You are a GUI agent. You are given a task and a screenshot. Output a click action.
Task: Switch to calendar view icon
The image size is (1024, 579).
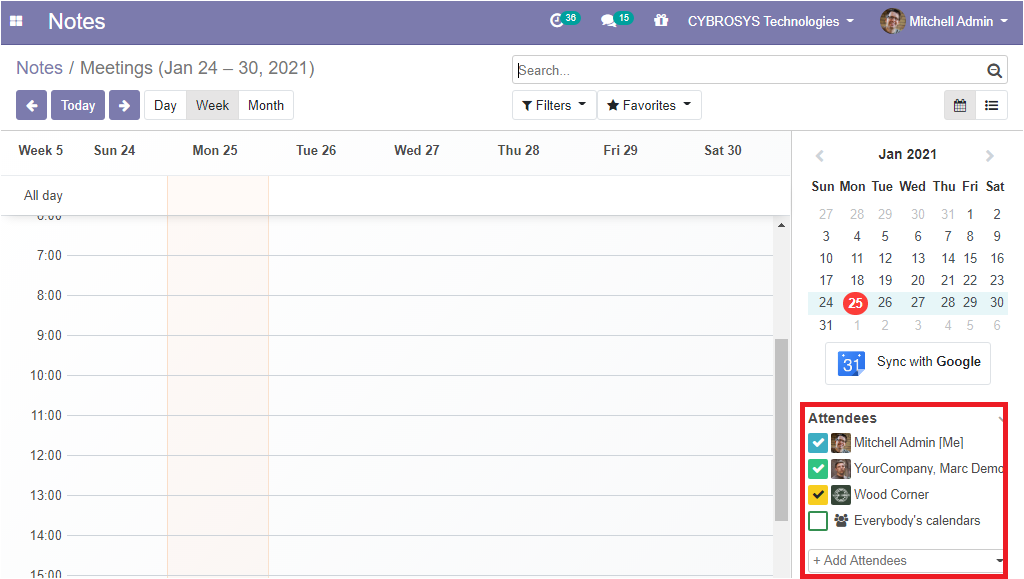(x=960, y=105)
